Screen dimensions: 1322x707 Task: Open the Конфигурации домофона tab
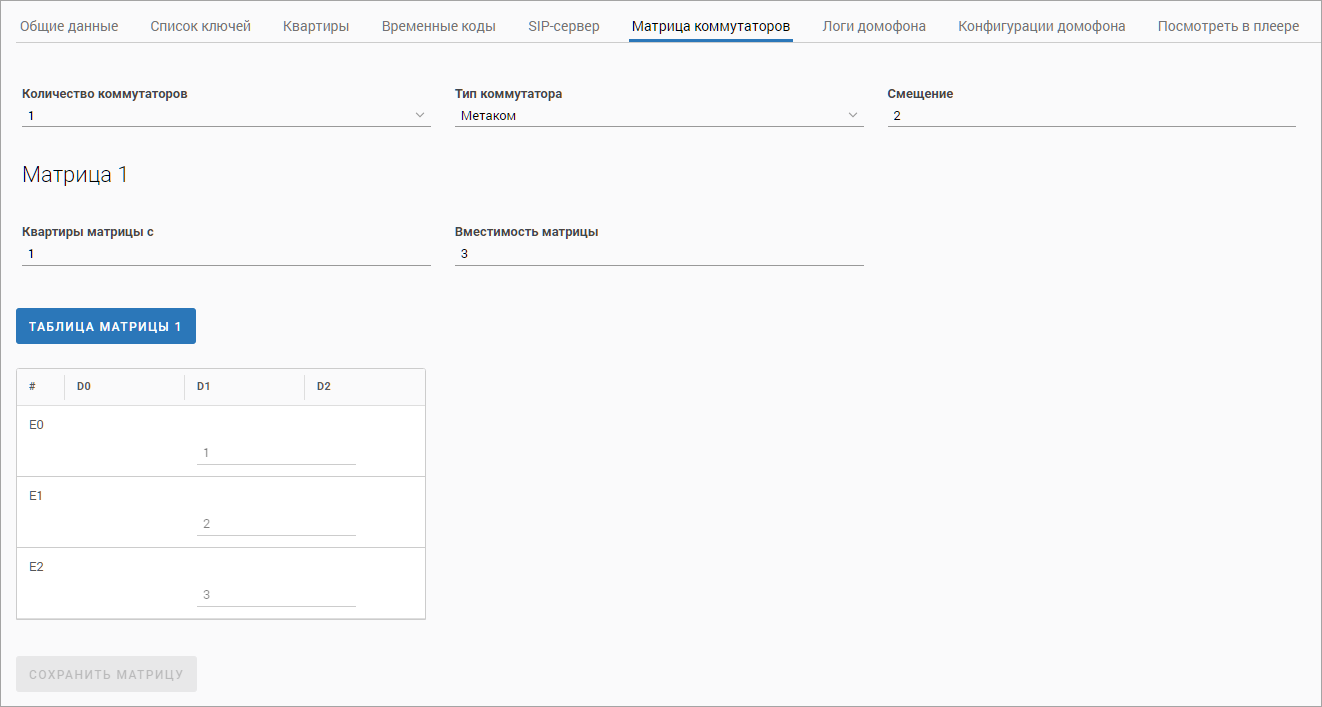[1041, 26]
